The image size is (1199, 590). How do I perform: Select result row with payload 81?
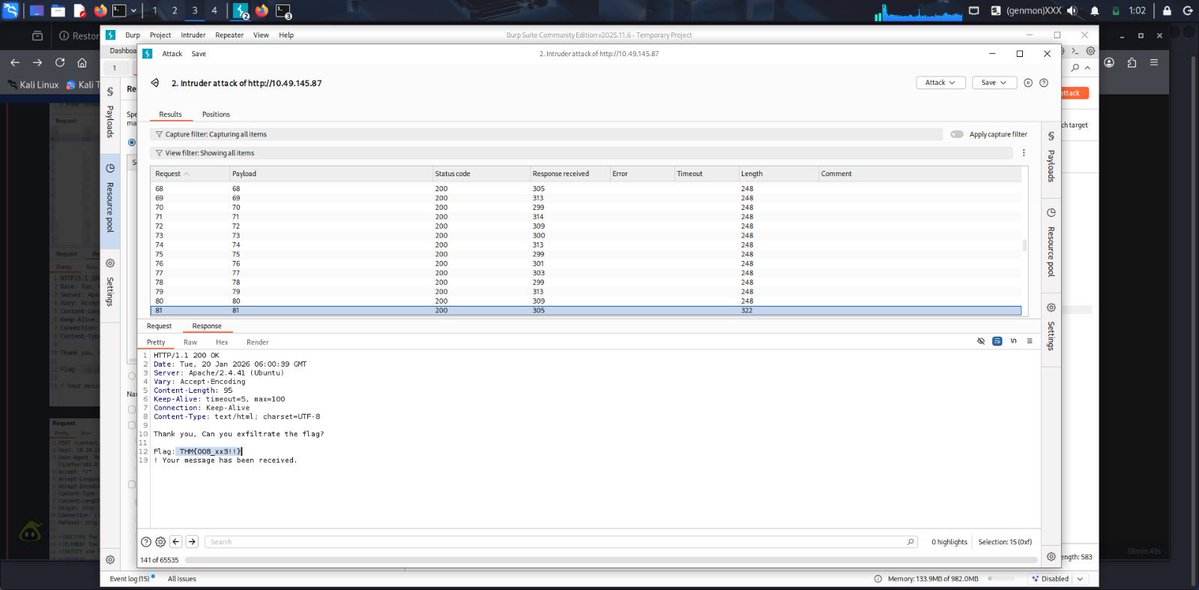[x=586, y=310]
